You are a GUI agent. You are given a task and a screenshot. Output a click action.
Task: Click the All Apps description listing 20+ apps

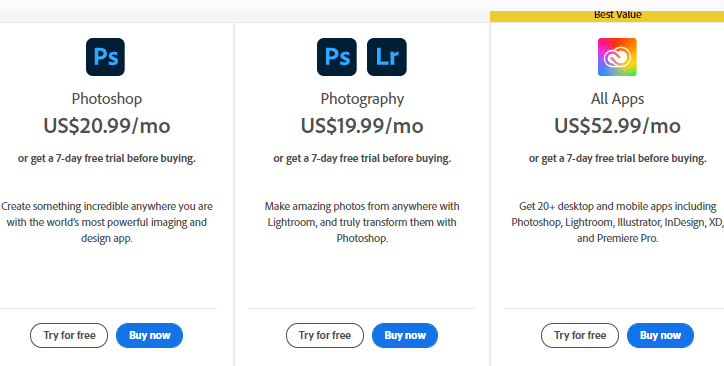[617, 222]
